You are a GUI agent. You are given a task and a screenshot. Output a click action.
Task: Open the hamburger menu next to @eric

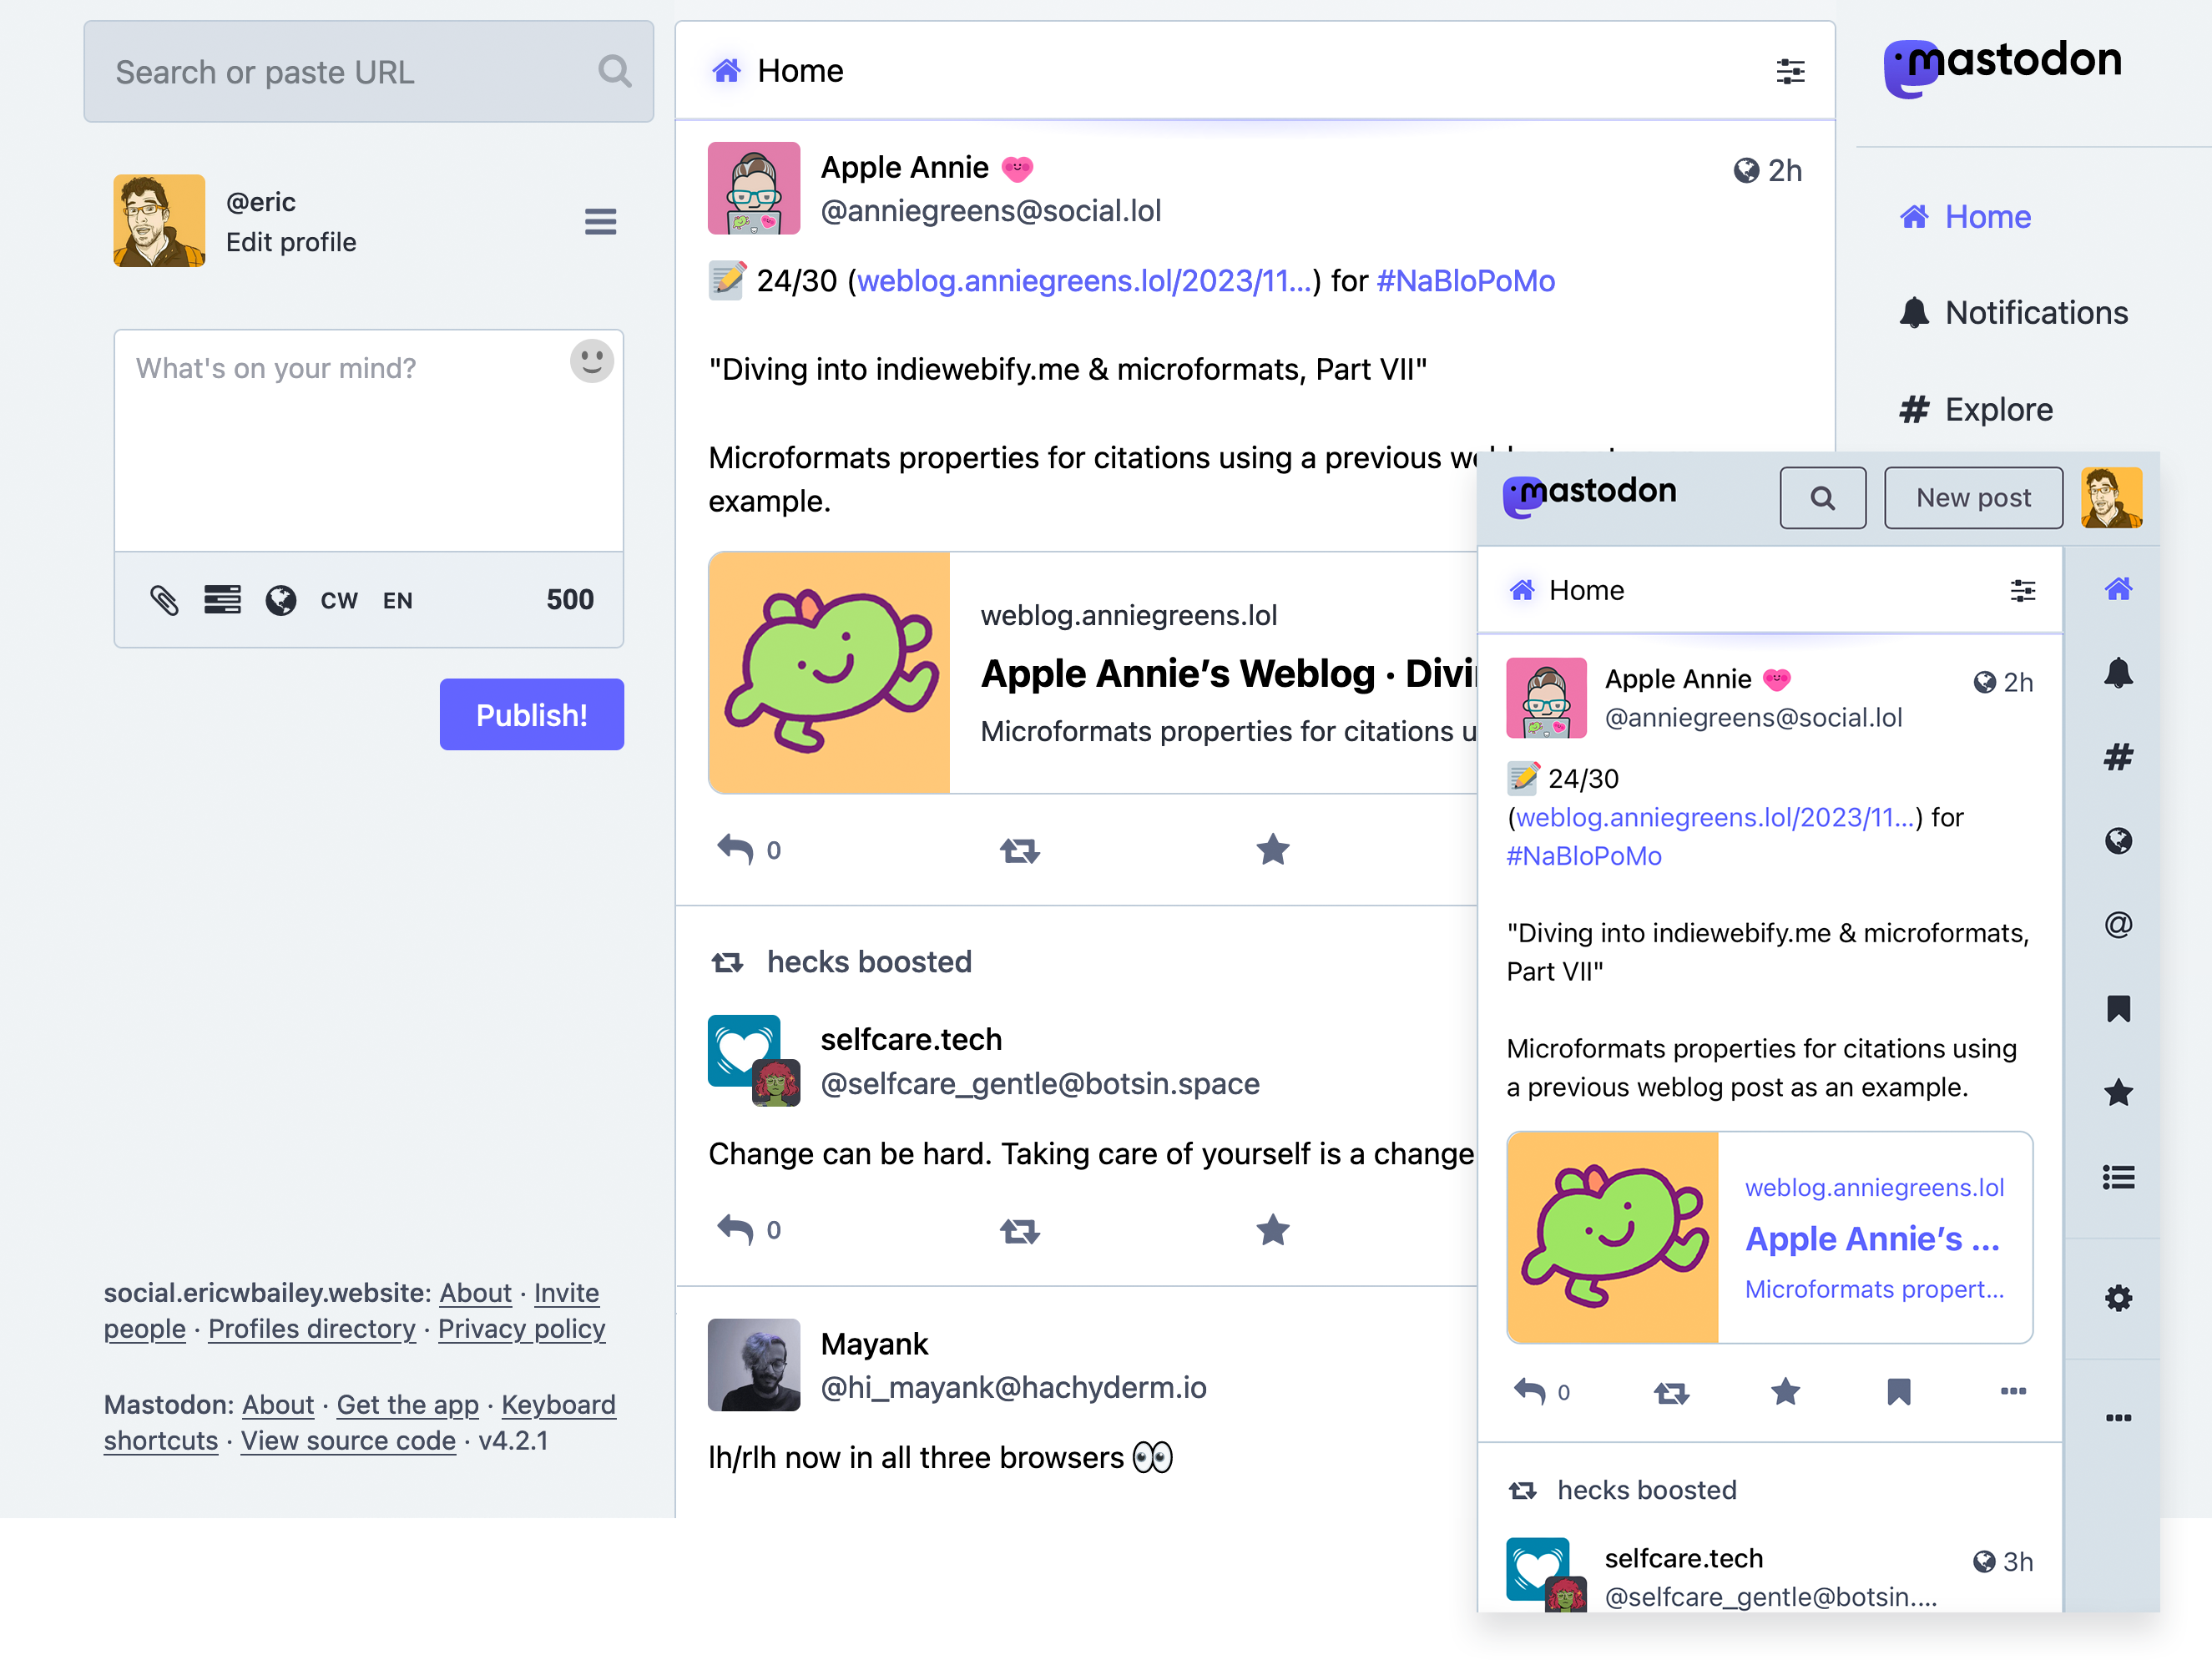coord(600,221)
